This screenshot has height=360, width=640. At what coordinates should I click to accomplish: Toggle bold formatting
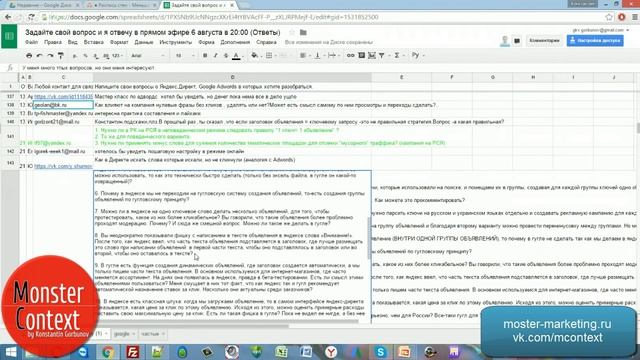[205, 56]
